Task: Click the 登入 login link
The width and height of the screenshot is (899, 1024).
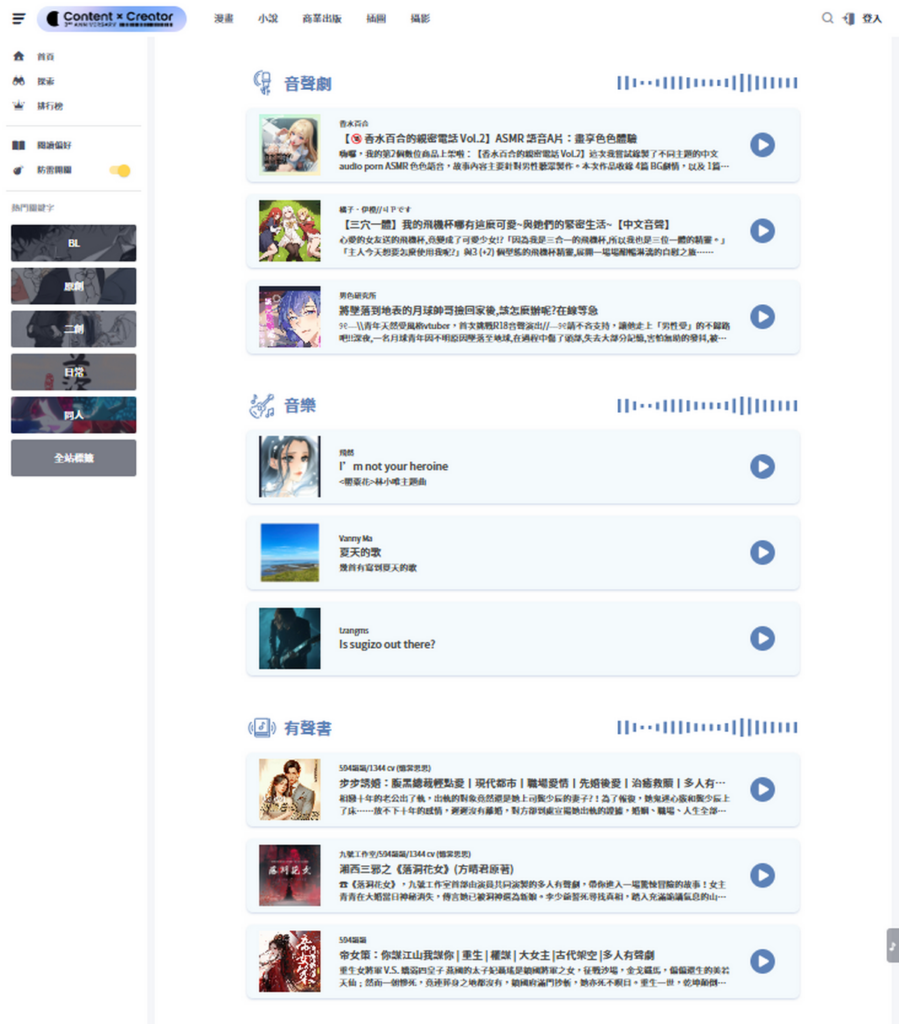Action: tap(872, 18)
